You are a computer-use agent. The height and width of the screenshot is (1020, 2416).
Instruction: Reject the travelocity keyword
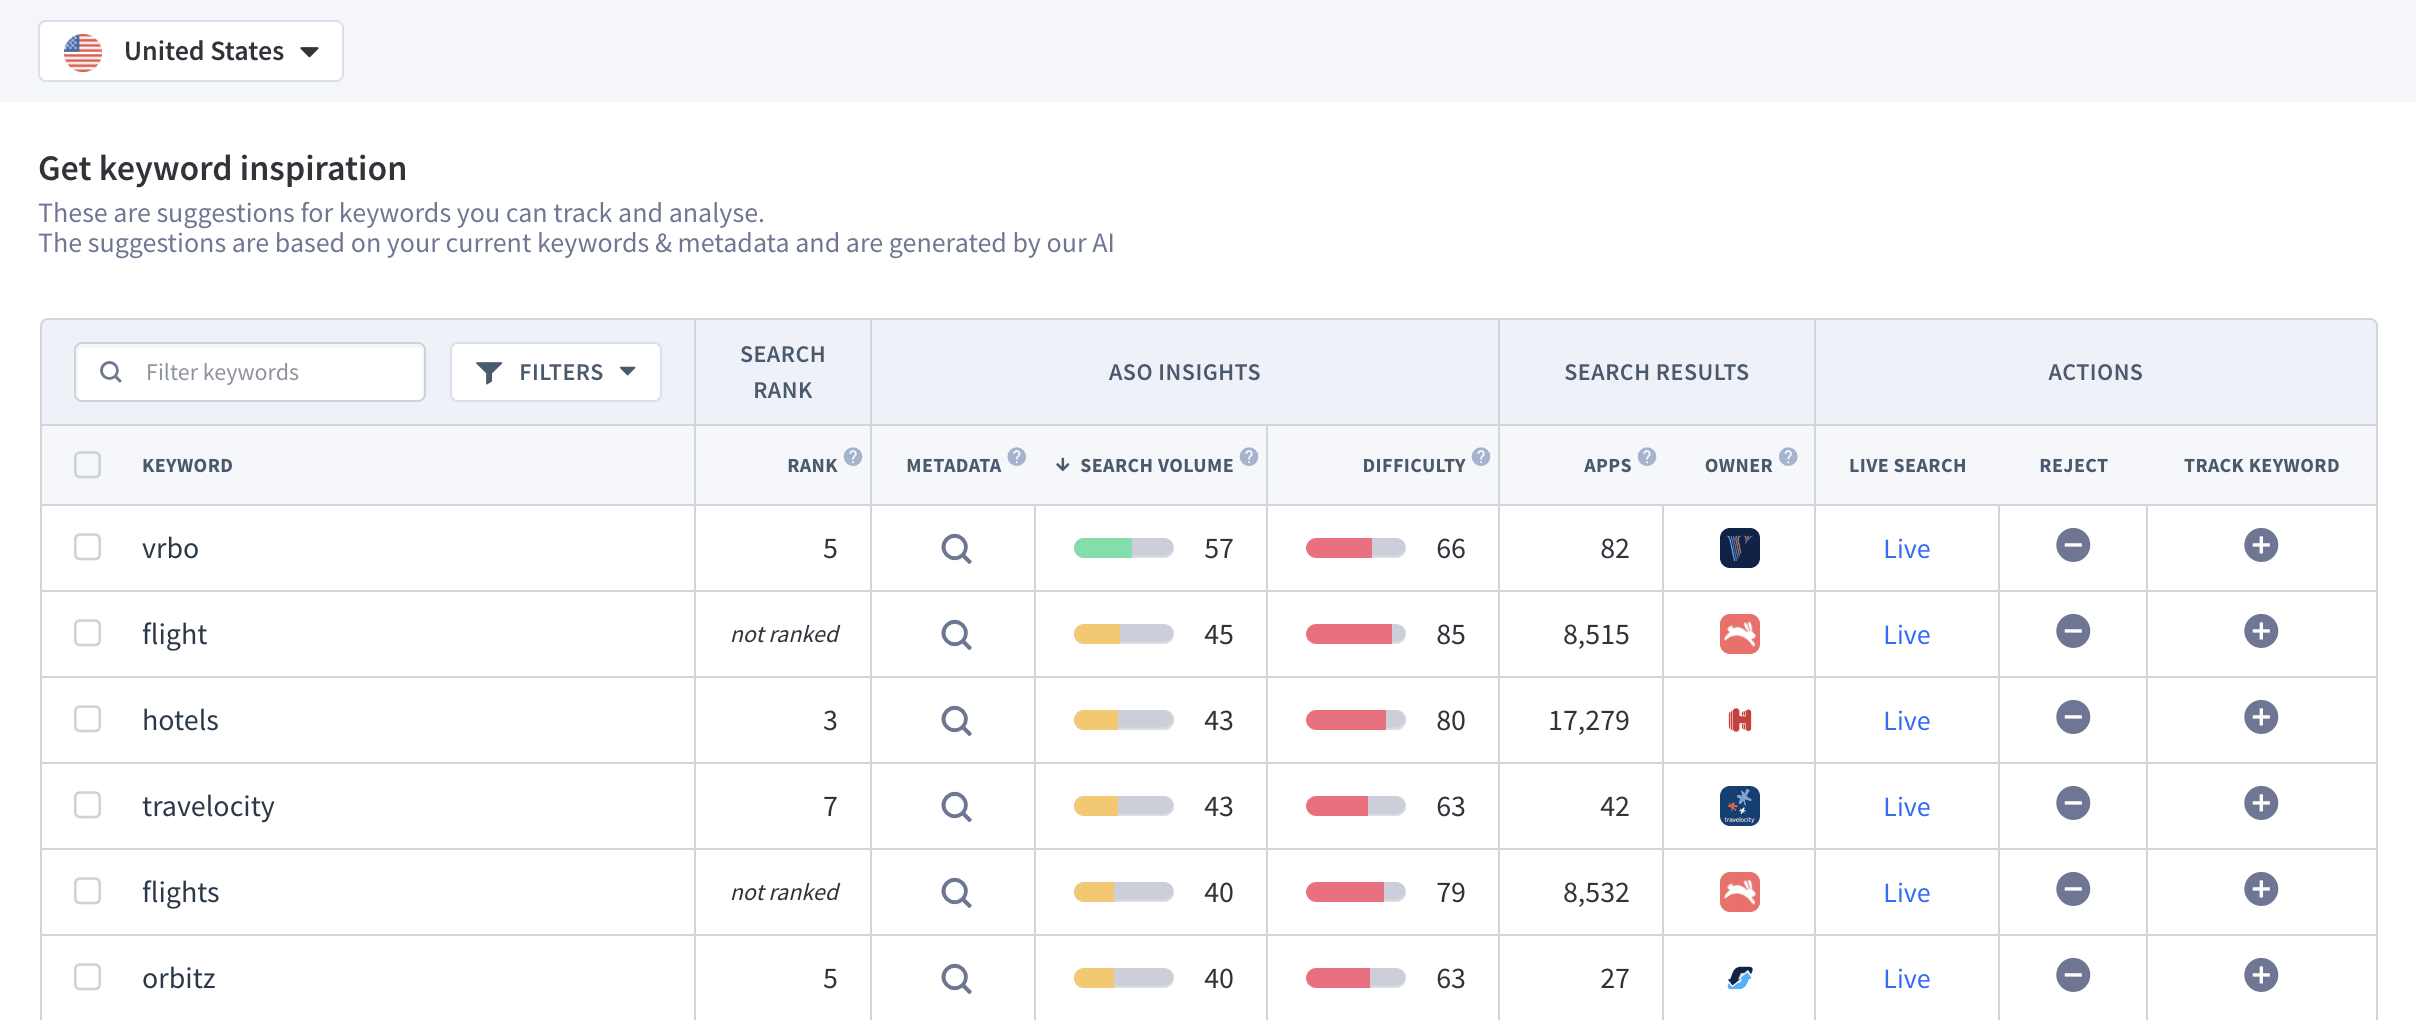pyautogui.click(x=2073, y=803)
